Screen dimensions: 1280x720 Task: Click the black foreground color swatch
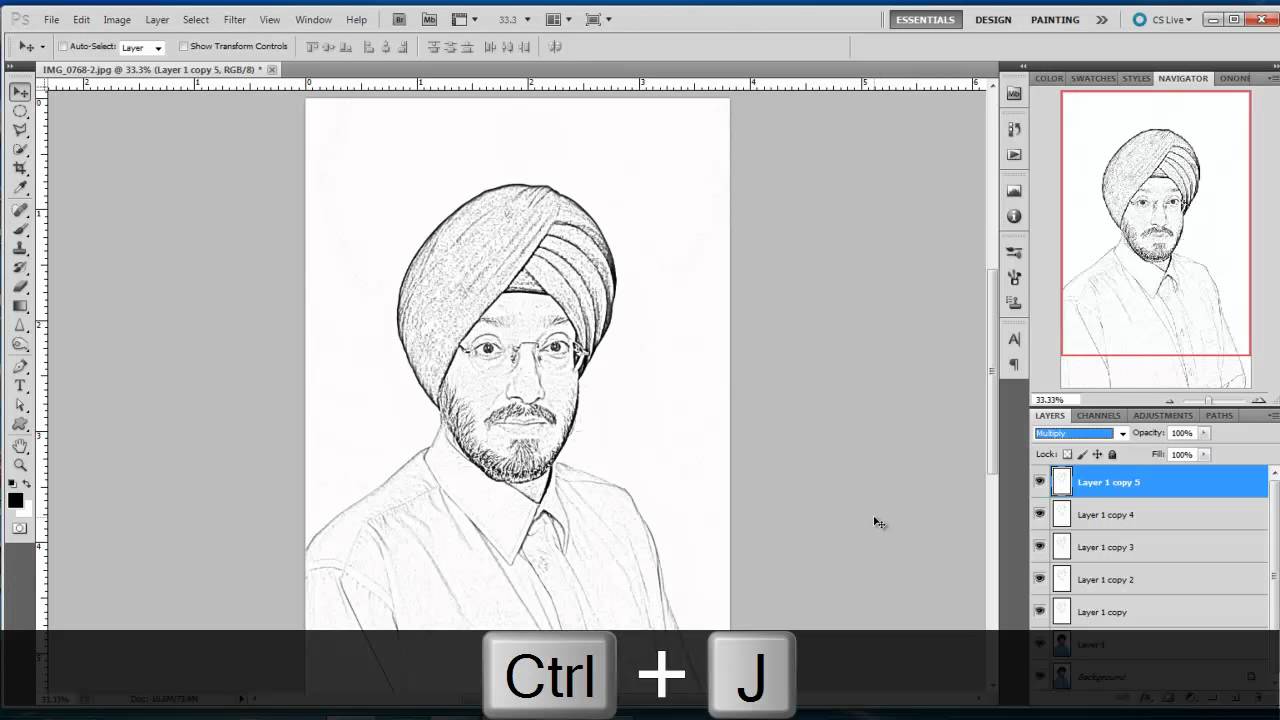click(15, 500)
